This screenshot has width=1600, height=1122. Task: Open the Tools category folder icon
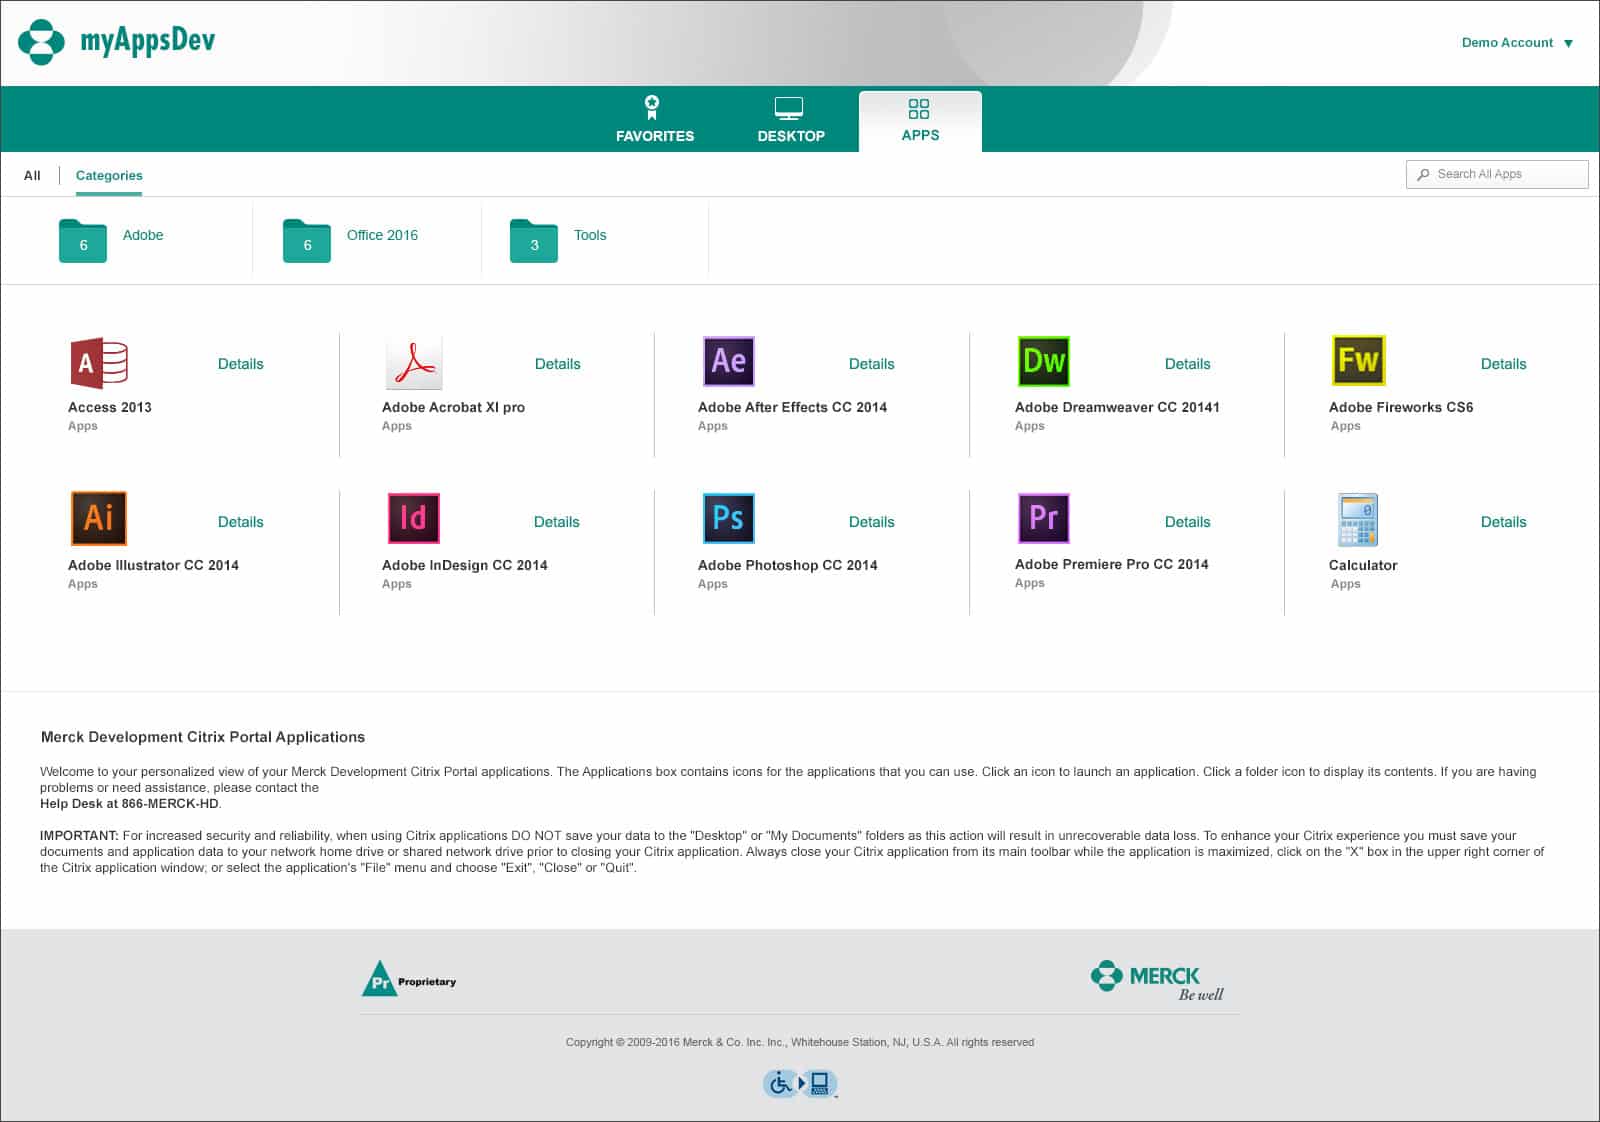coord(534,240)
